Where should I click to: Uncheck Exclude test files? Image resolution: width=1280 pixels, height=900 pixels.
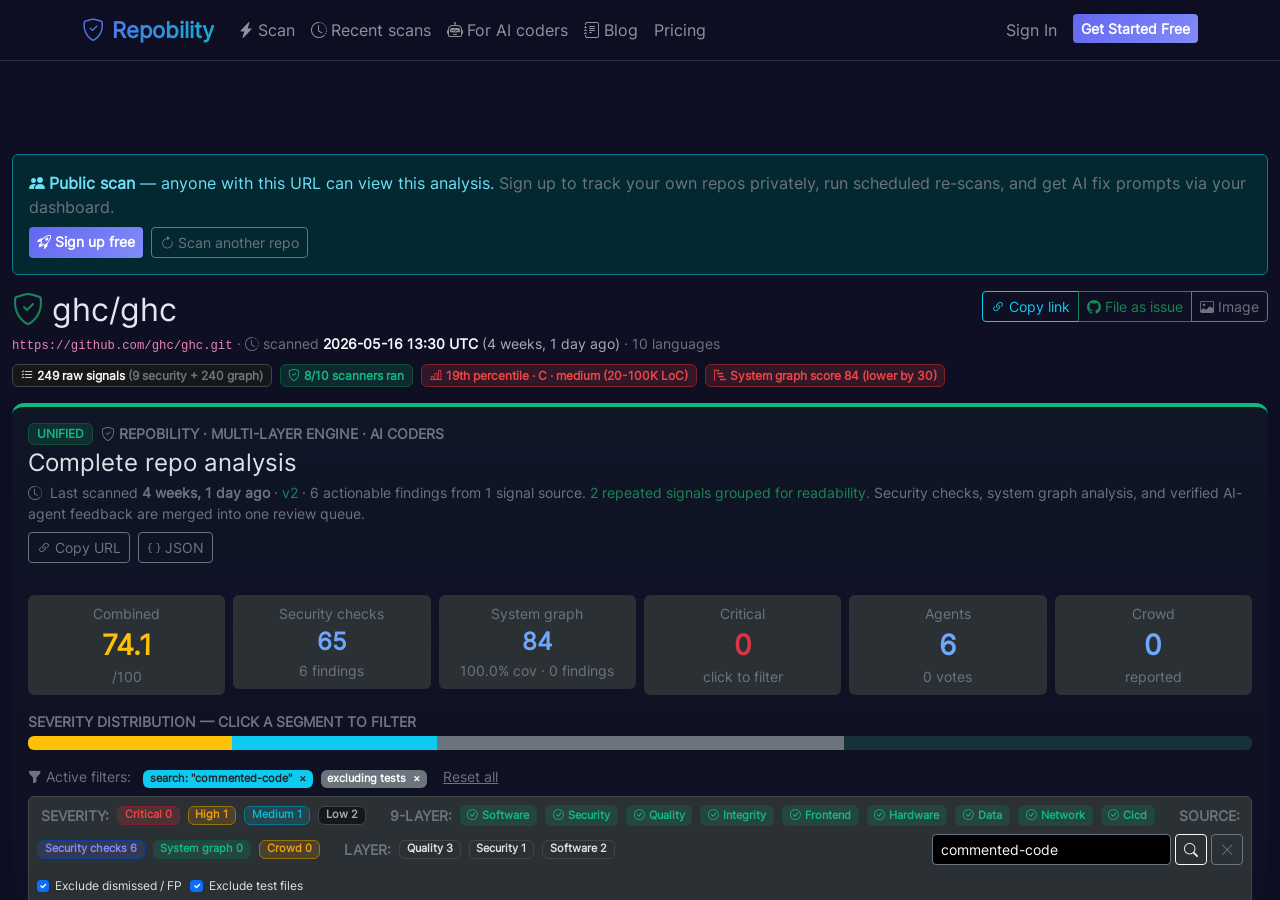196,886
